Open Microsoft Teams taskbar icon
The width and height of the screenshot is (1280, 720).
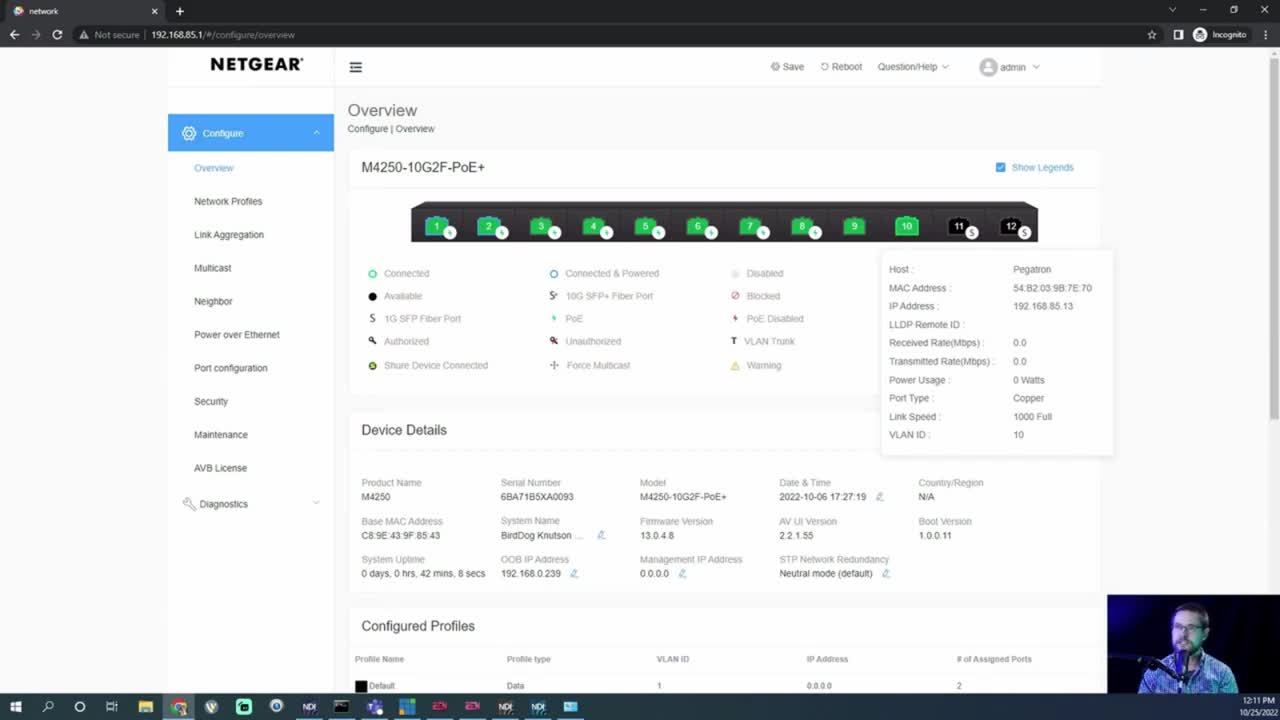(x=374, y=707)
